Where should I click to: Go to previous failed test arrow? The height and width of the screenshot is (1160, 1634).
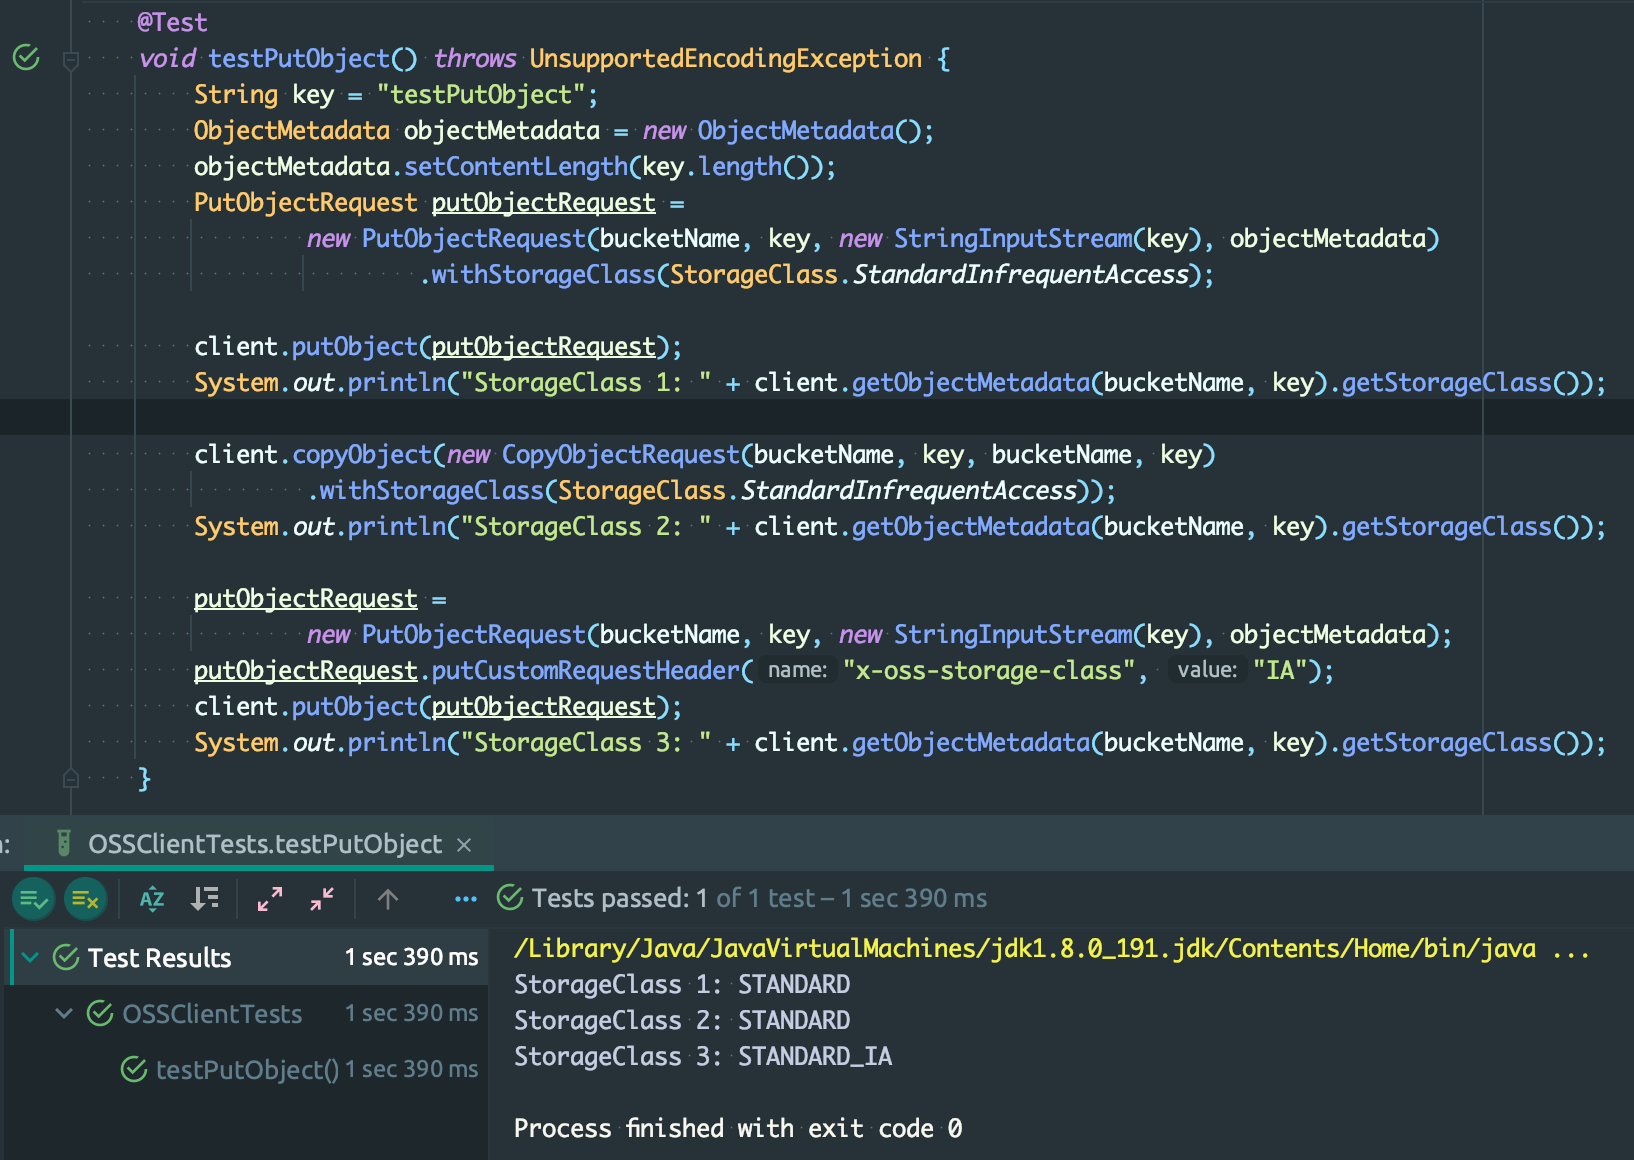388,899
